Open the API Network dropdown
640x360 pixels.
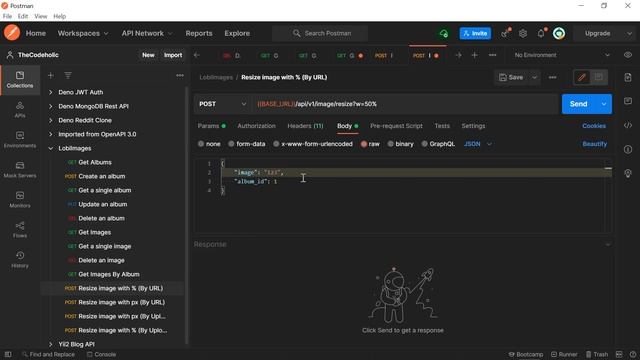tap(147, 33)
